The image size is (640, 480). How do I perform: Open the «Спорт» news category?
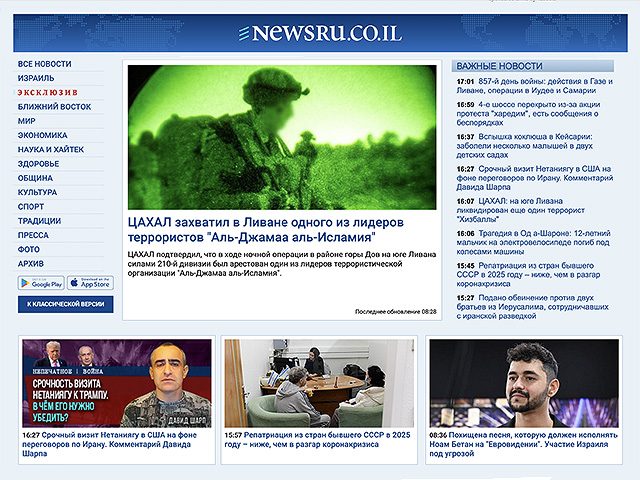coord(31,206)
